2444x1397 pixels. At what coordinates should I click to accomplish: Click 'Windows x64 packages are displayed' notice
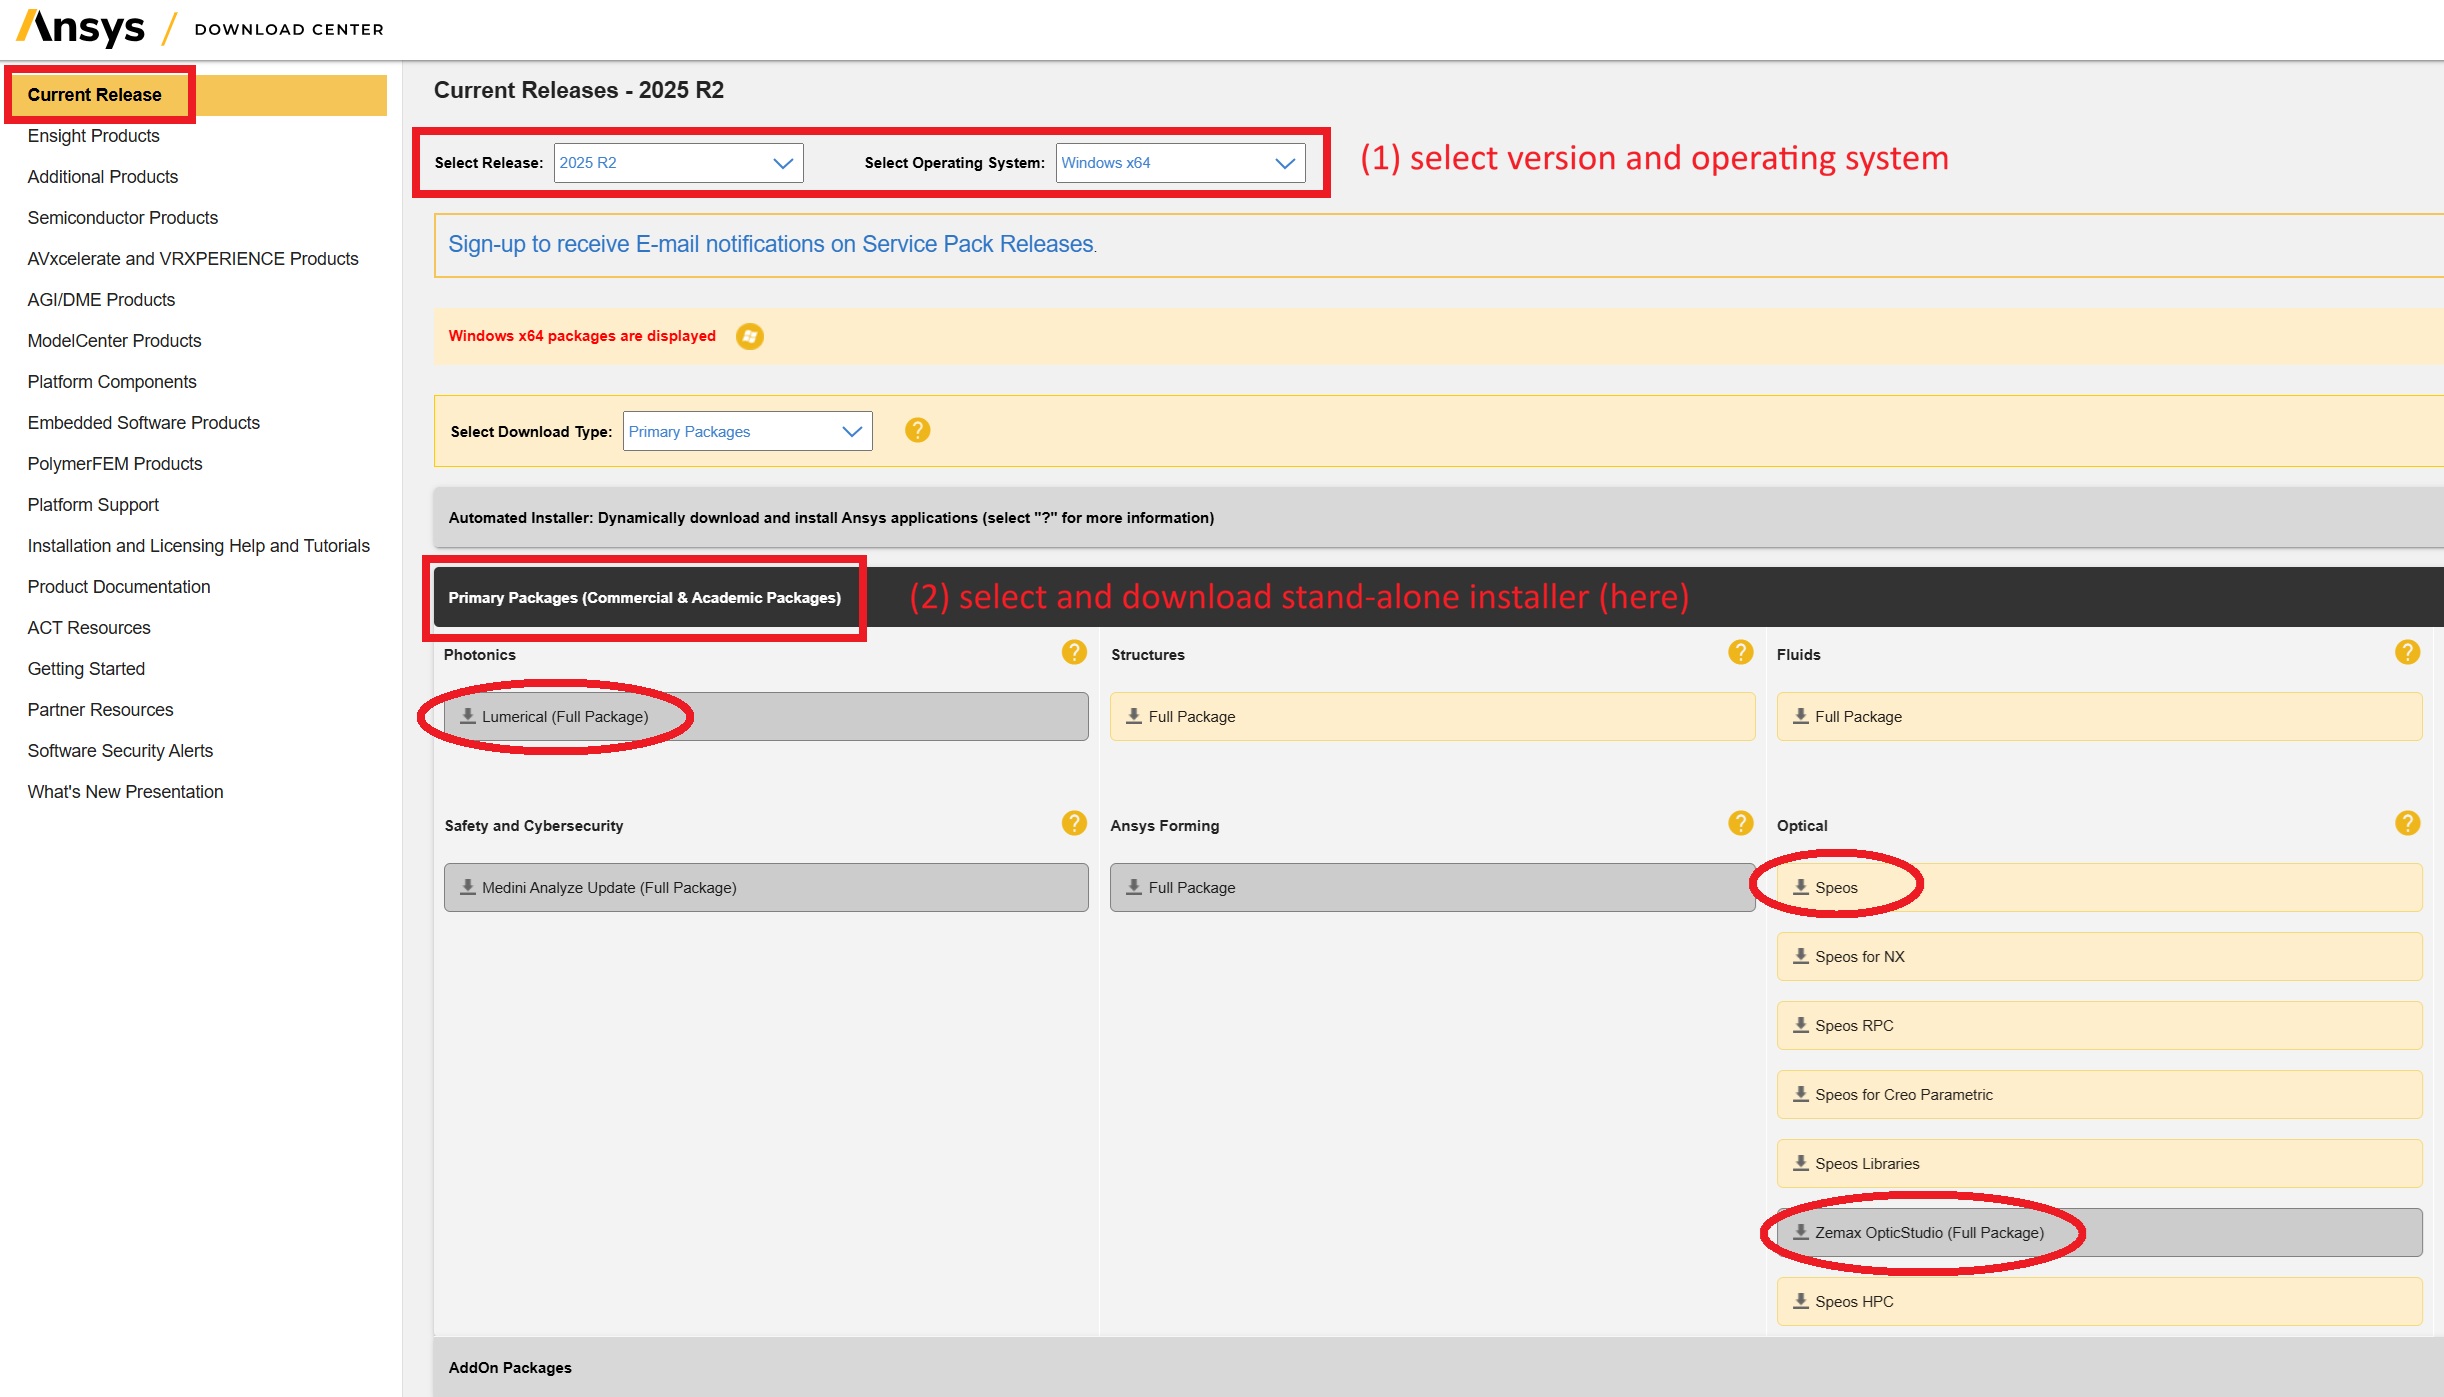point(582,336)
